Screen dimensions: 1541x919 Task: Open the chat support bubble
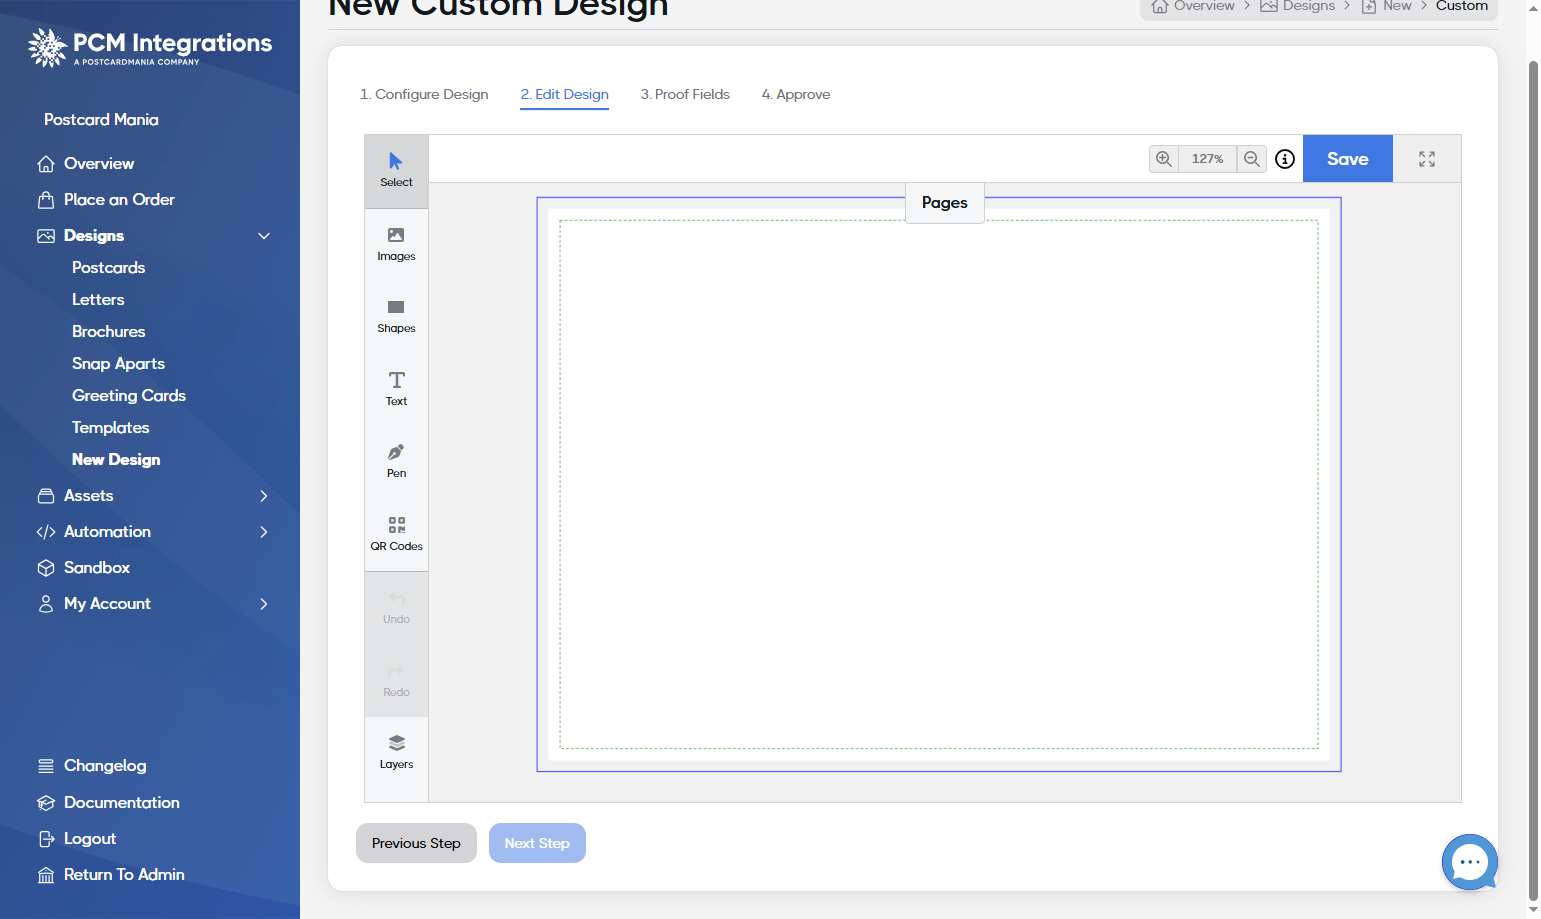[x=1470, y=862]
